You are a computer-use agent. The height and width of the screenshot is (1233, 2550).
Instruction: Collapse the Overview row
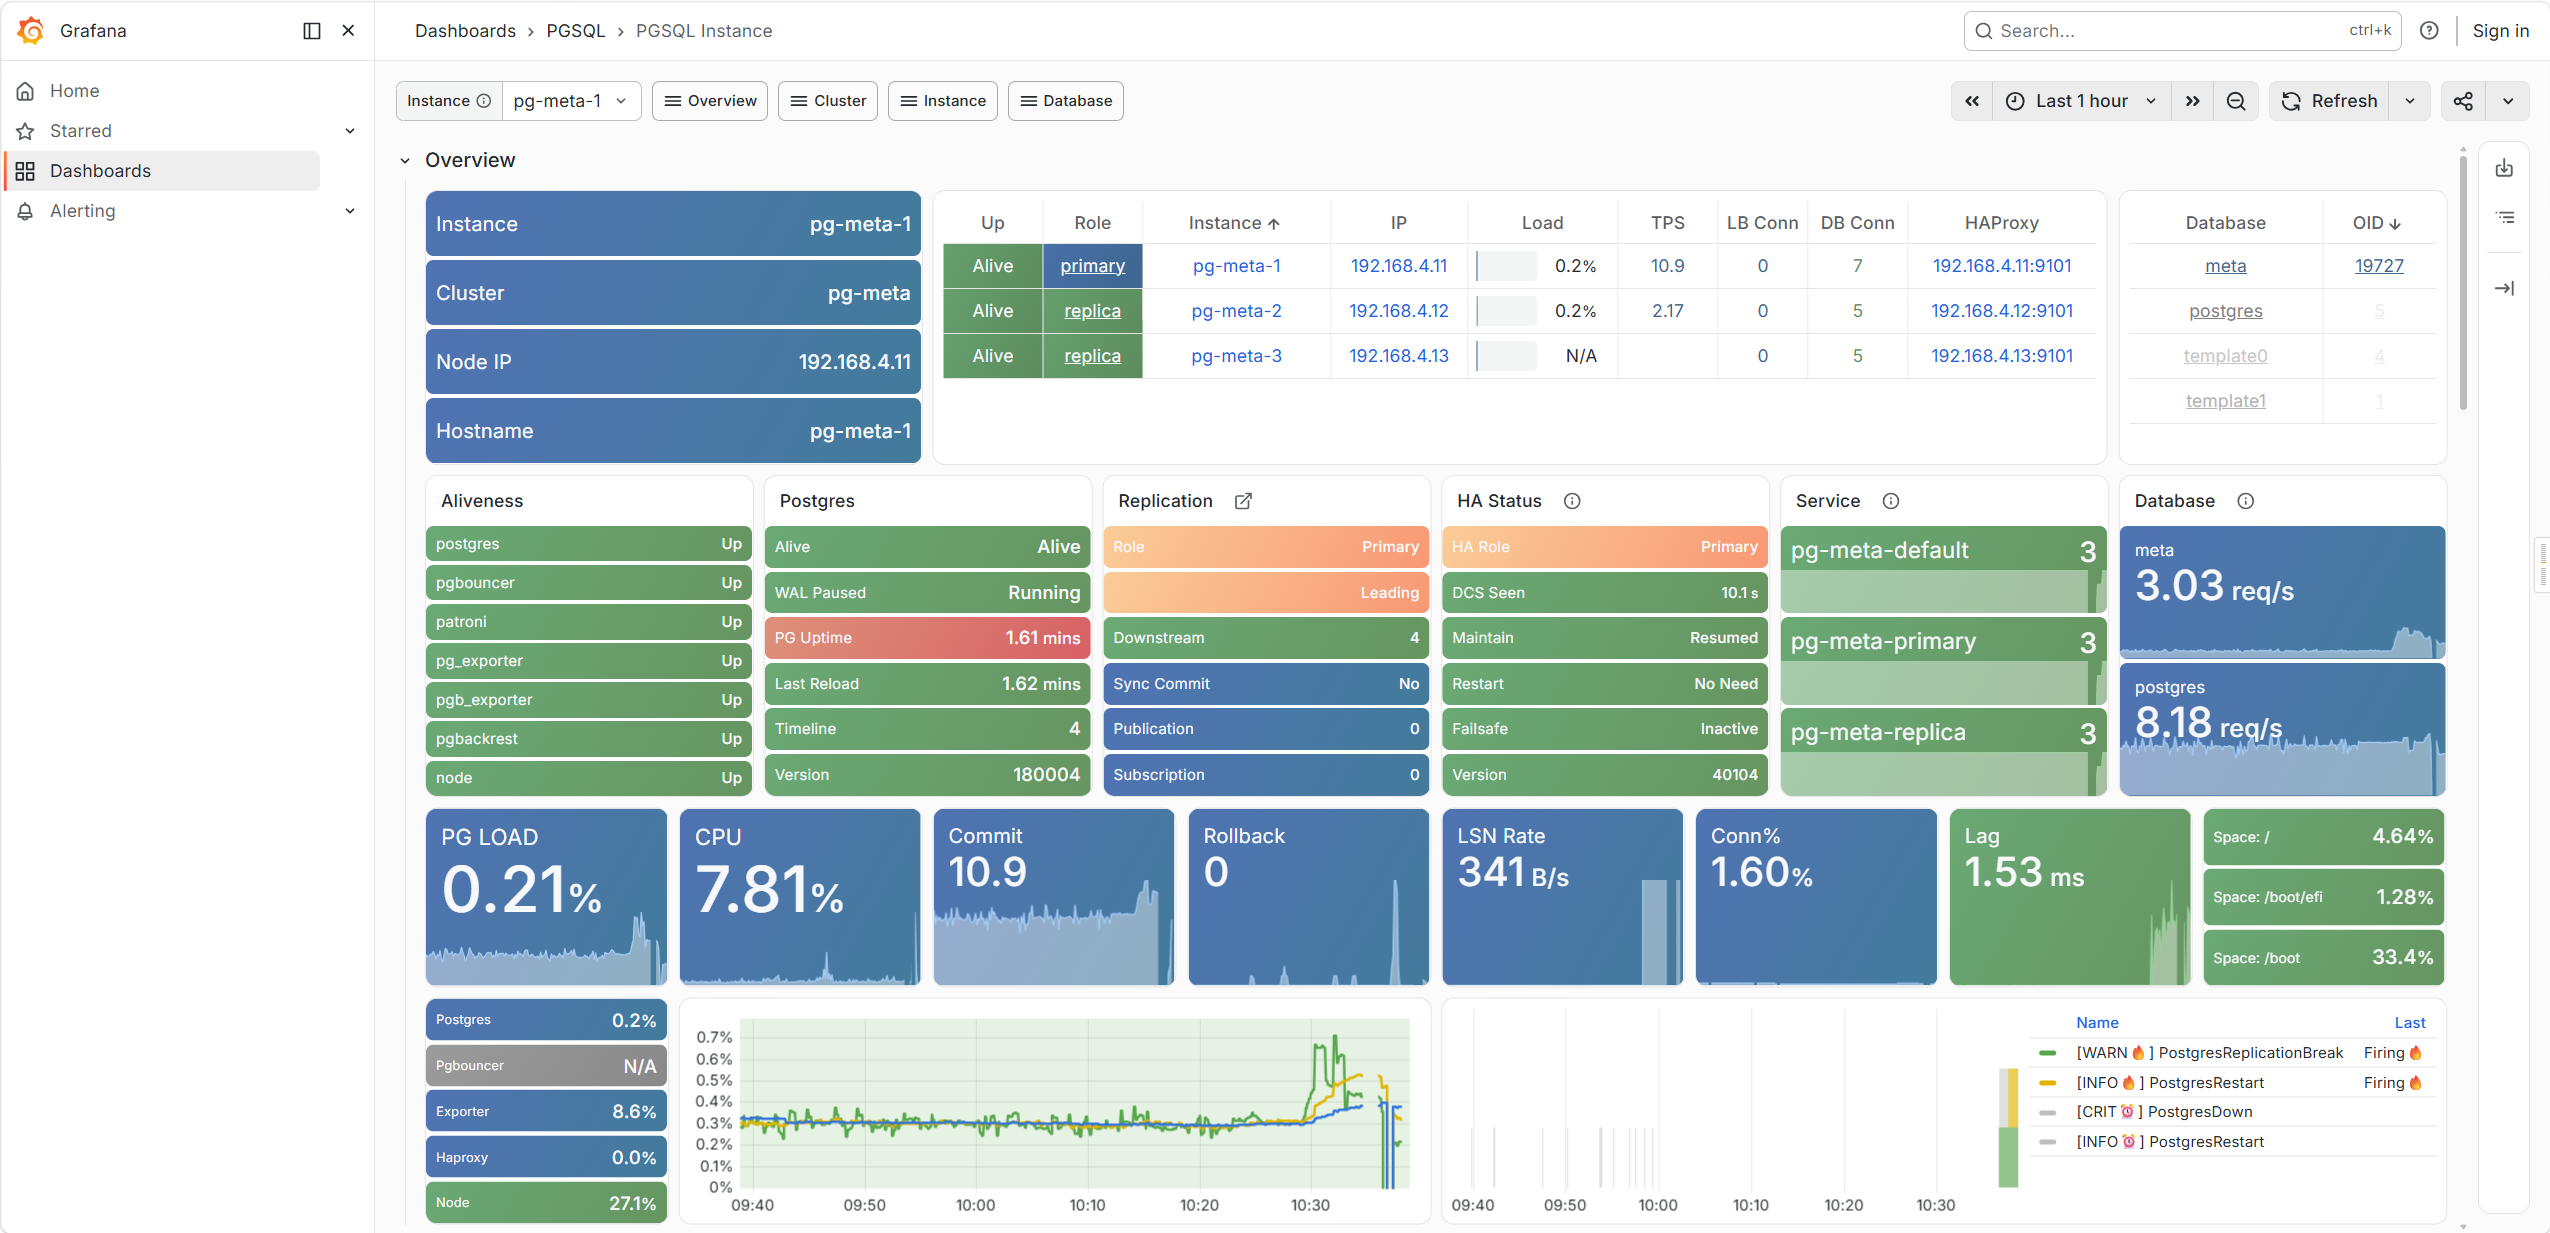point(405,161)
